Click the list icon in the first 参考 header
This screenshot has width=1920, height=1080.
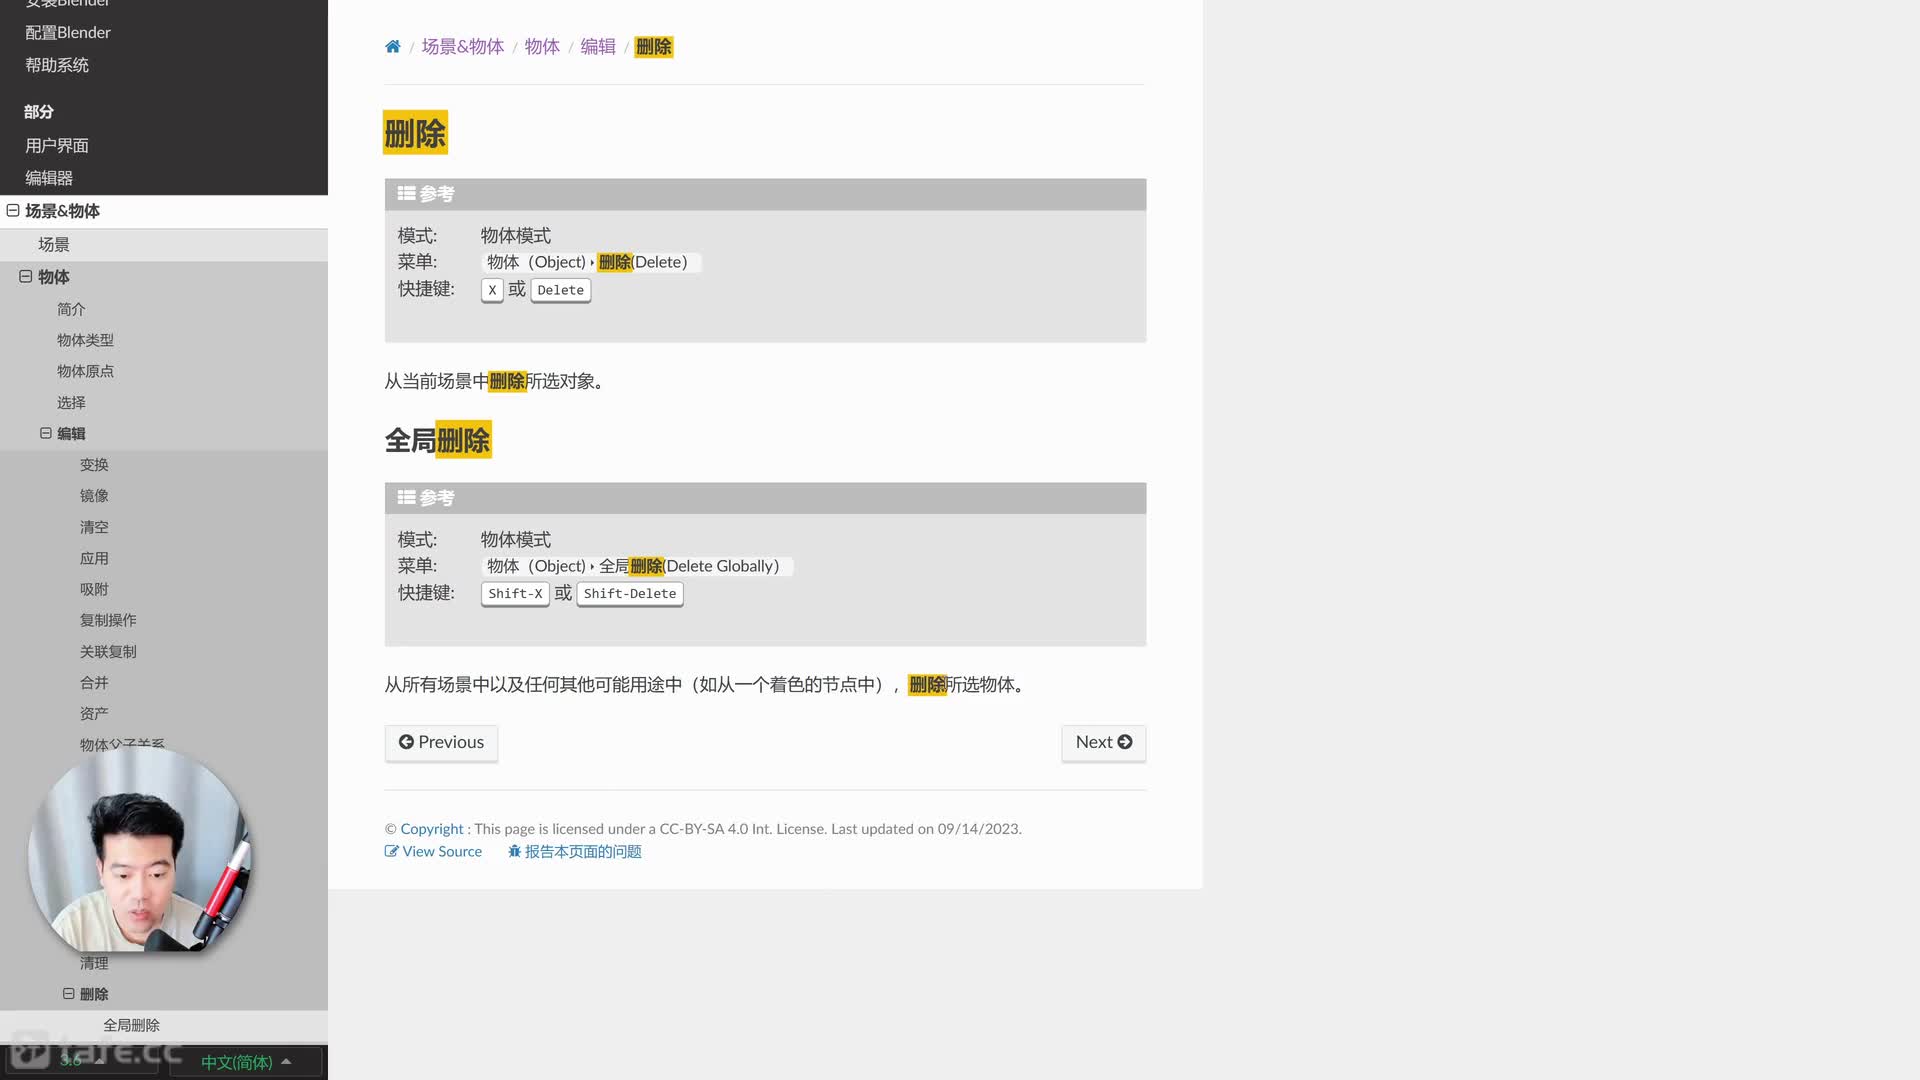(x=406, y=194)
